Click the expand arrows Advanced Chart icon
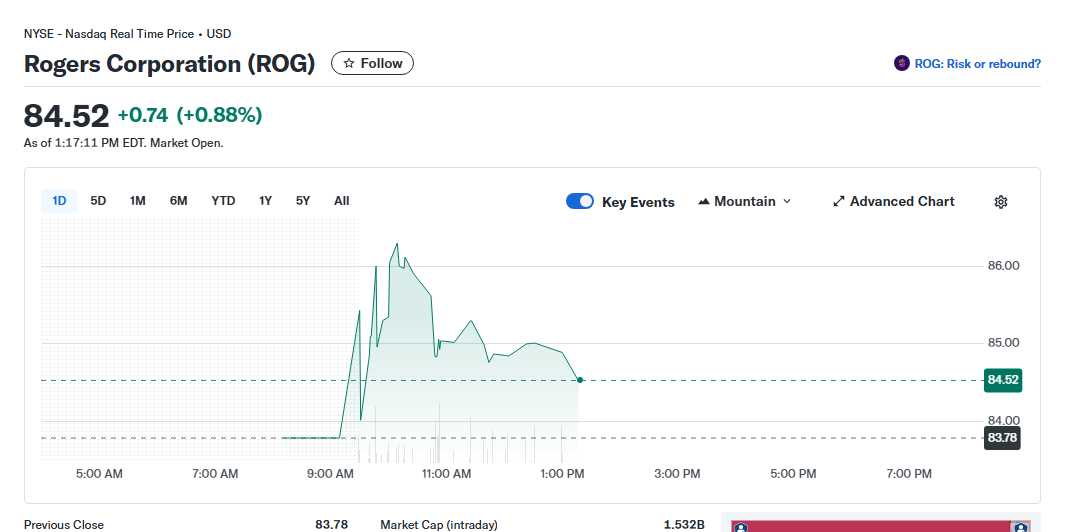The width and height of the screenshot is (1065, 532). (839, 202)
